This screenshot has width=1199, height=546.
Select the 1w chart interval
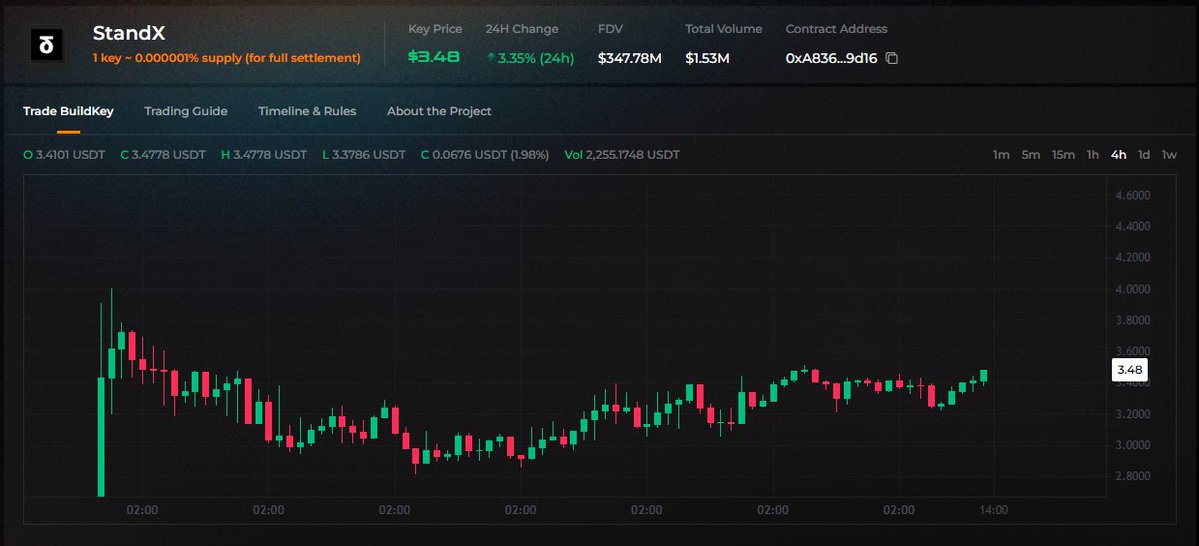tap(1169, 154)
